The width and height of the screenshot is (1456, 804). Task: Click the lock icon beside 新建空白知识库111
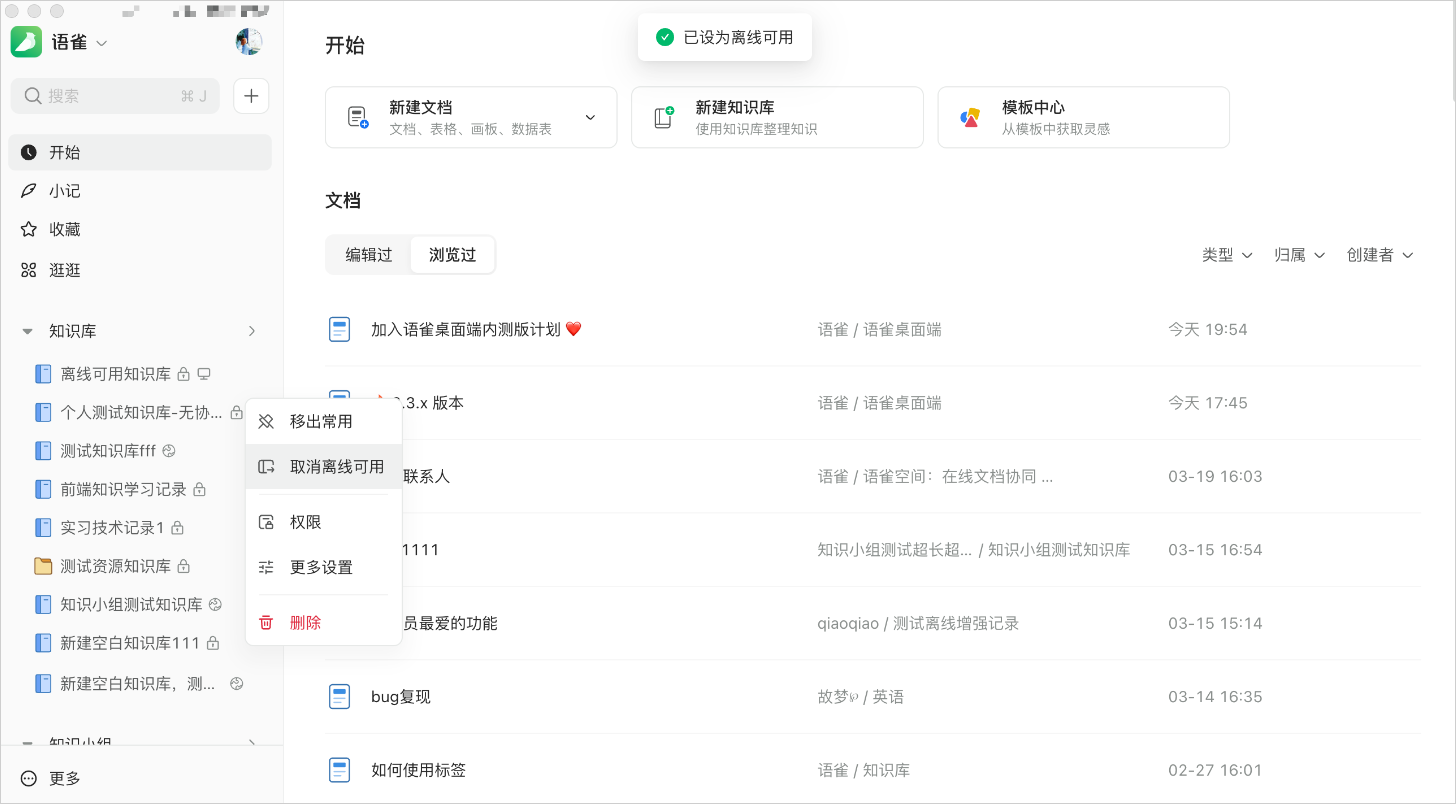212,643
